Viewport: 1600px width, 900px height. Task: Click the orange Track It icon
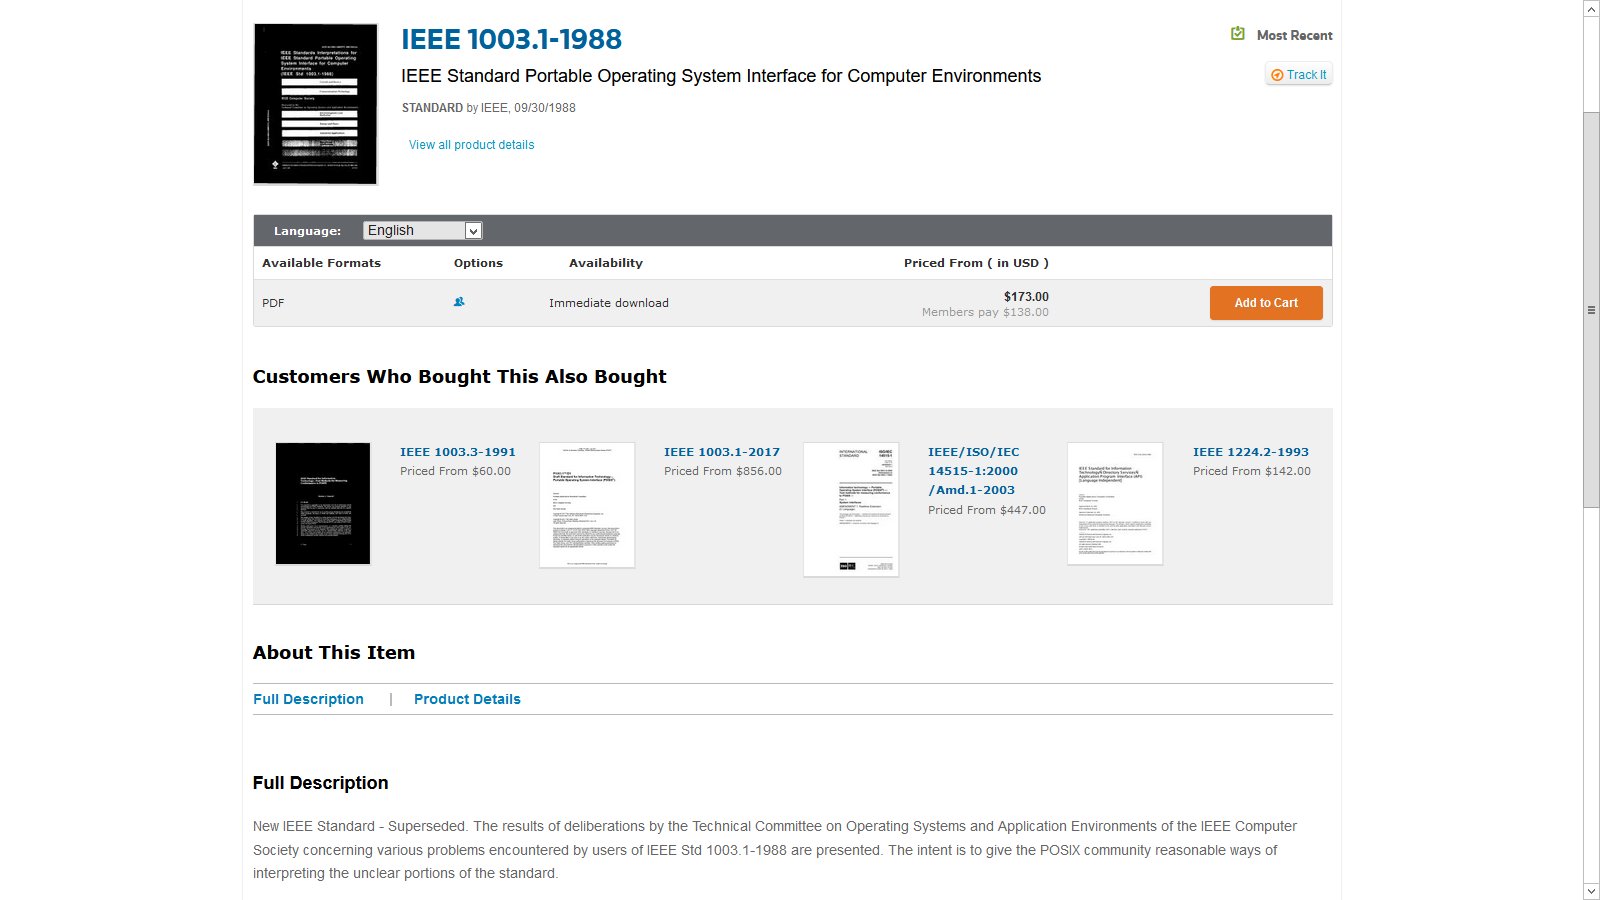pyautogui.click(x=1277, y=75)
